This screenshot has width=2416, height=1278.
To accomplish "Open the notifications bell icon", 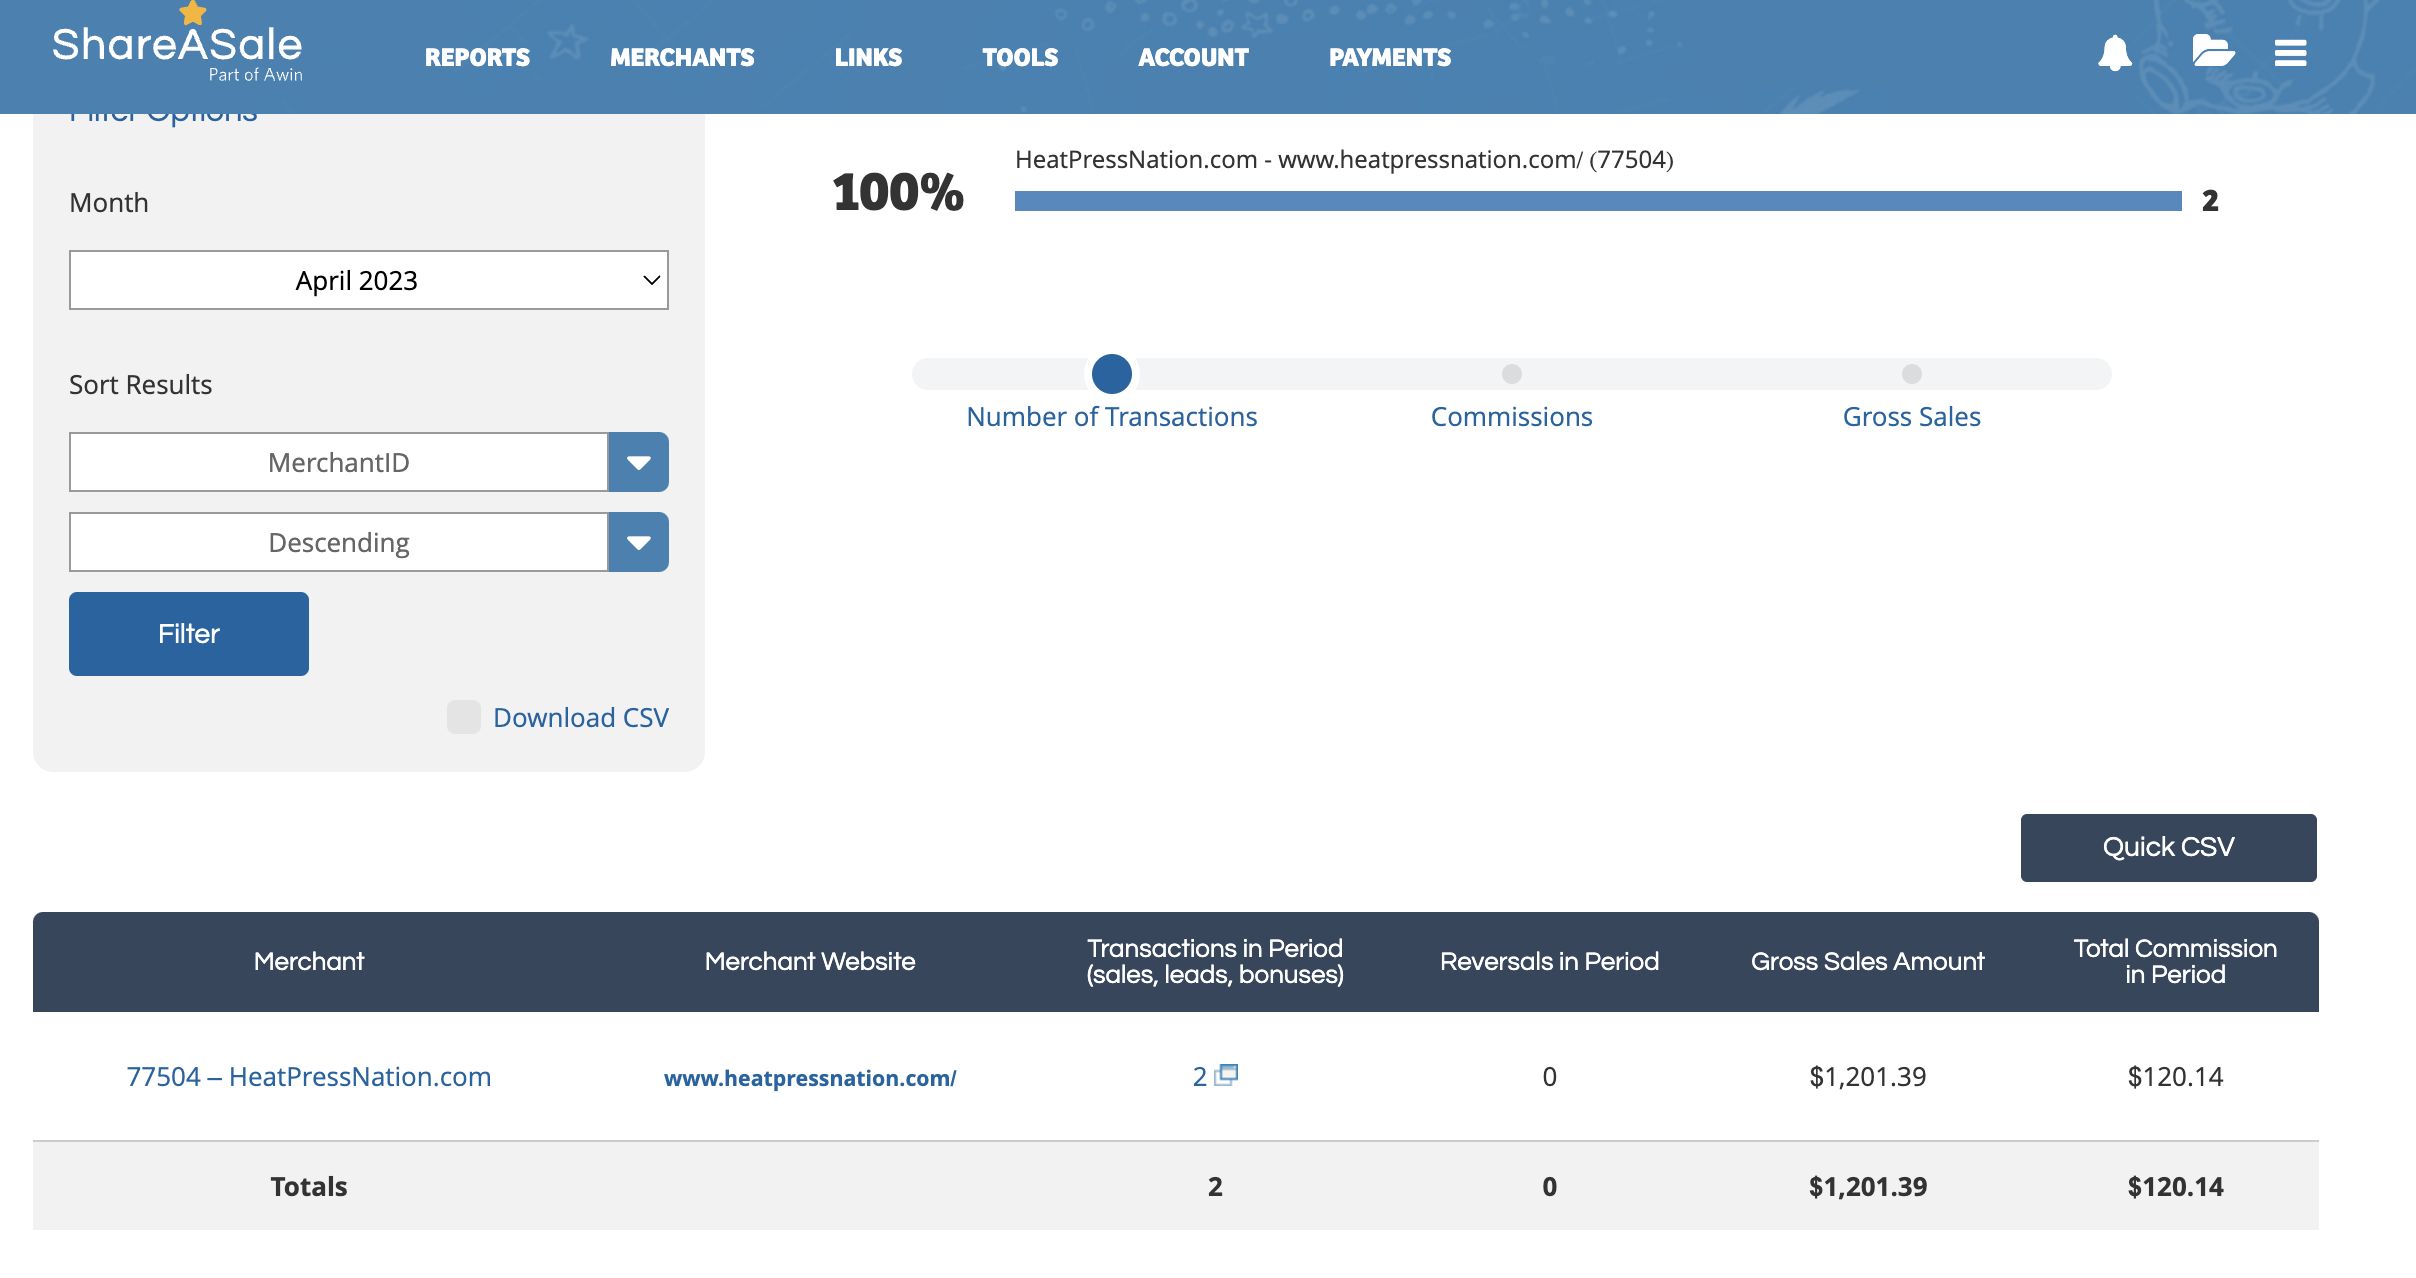I will tap(2114, 52).
